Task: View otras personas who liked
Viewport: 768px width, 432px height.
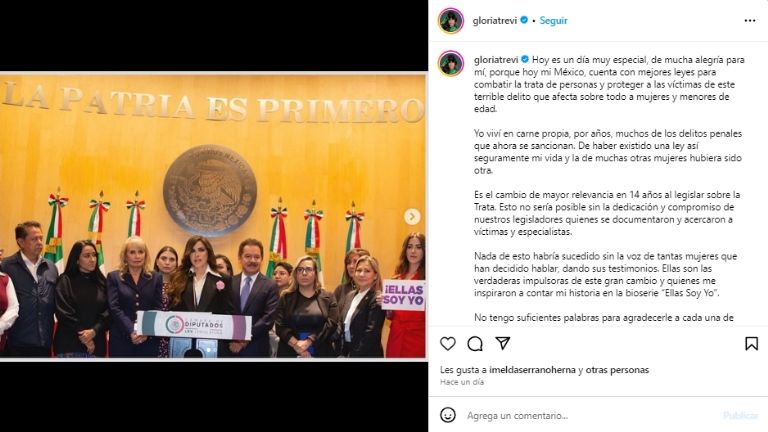Action: click(x=617, y=370)
